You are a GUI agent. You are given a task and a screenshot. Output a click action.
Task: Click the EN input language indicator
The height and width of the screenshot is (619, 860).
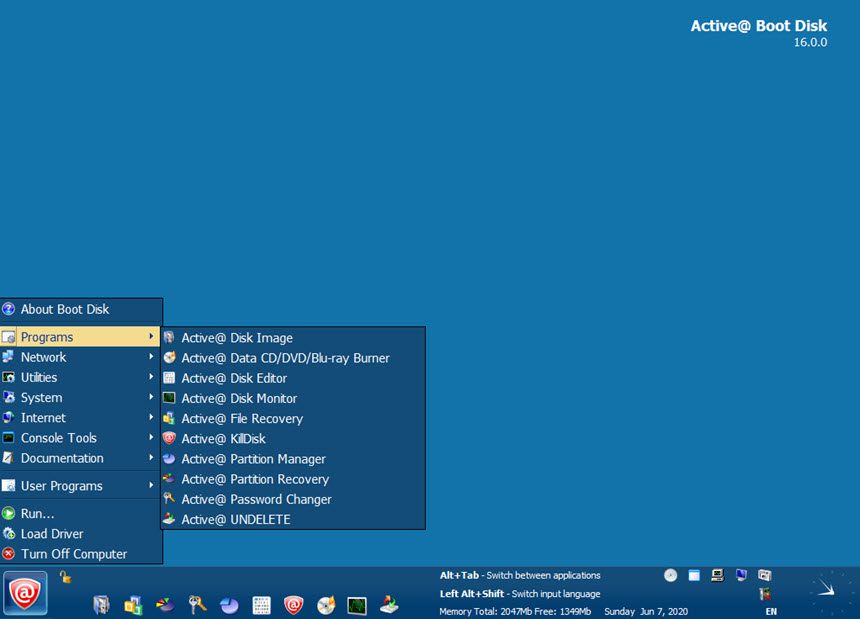(x=771, y=611)
